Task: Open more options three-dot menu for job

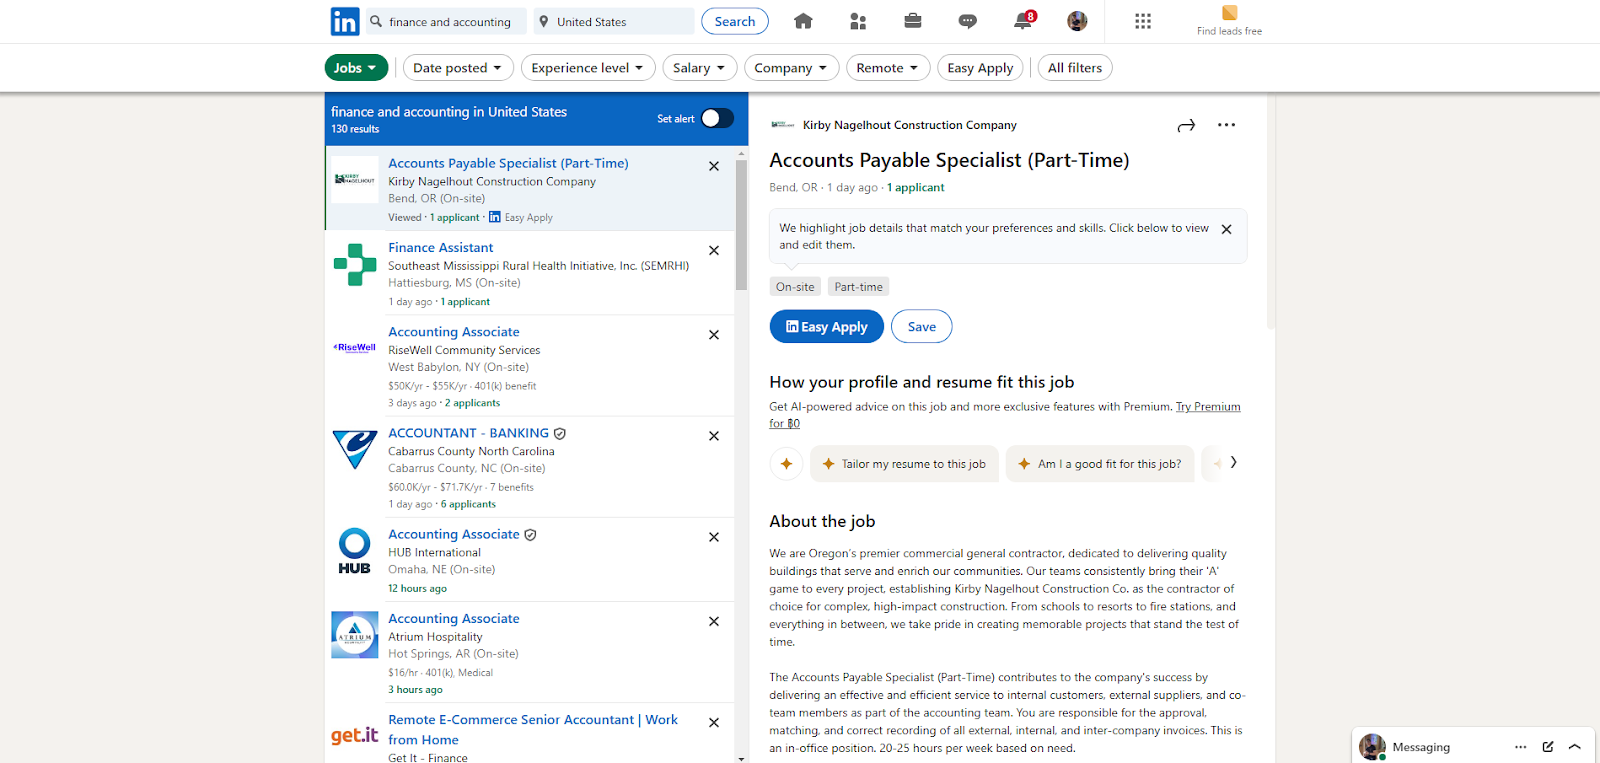Action: tap(1227, 125)
